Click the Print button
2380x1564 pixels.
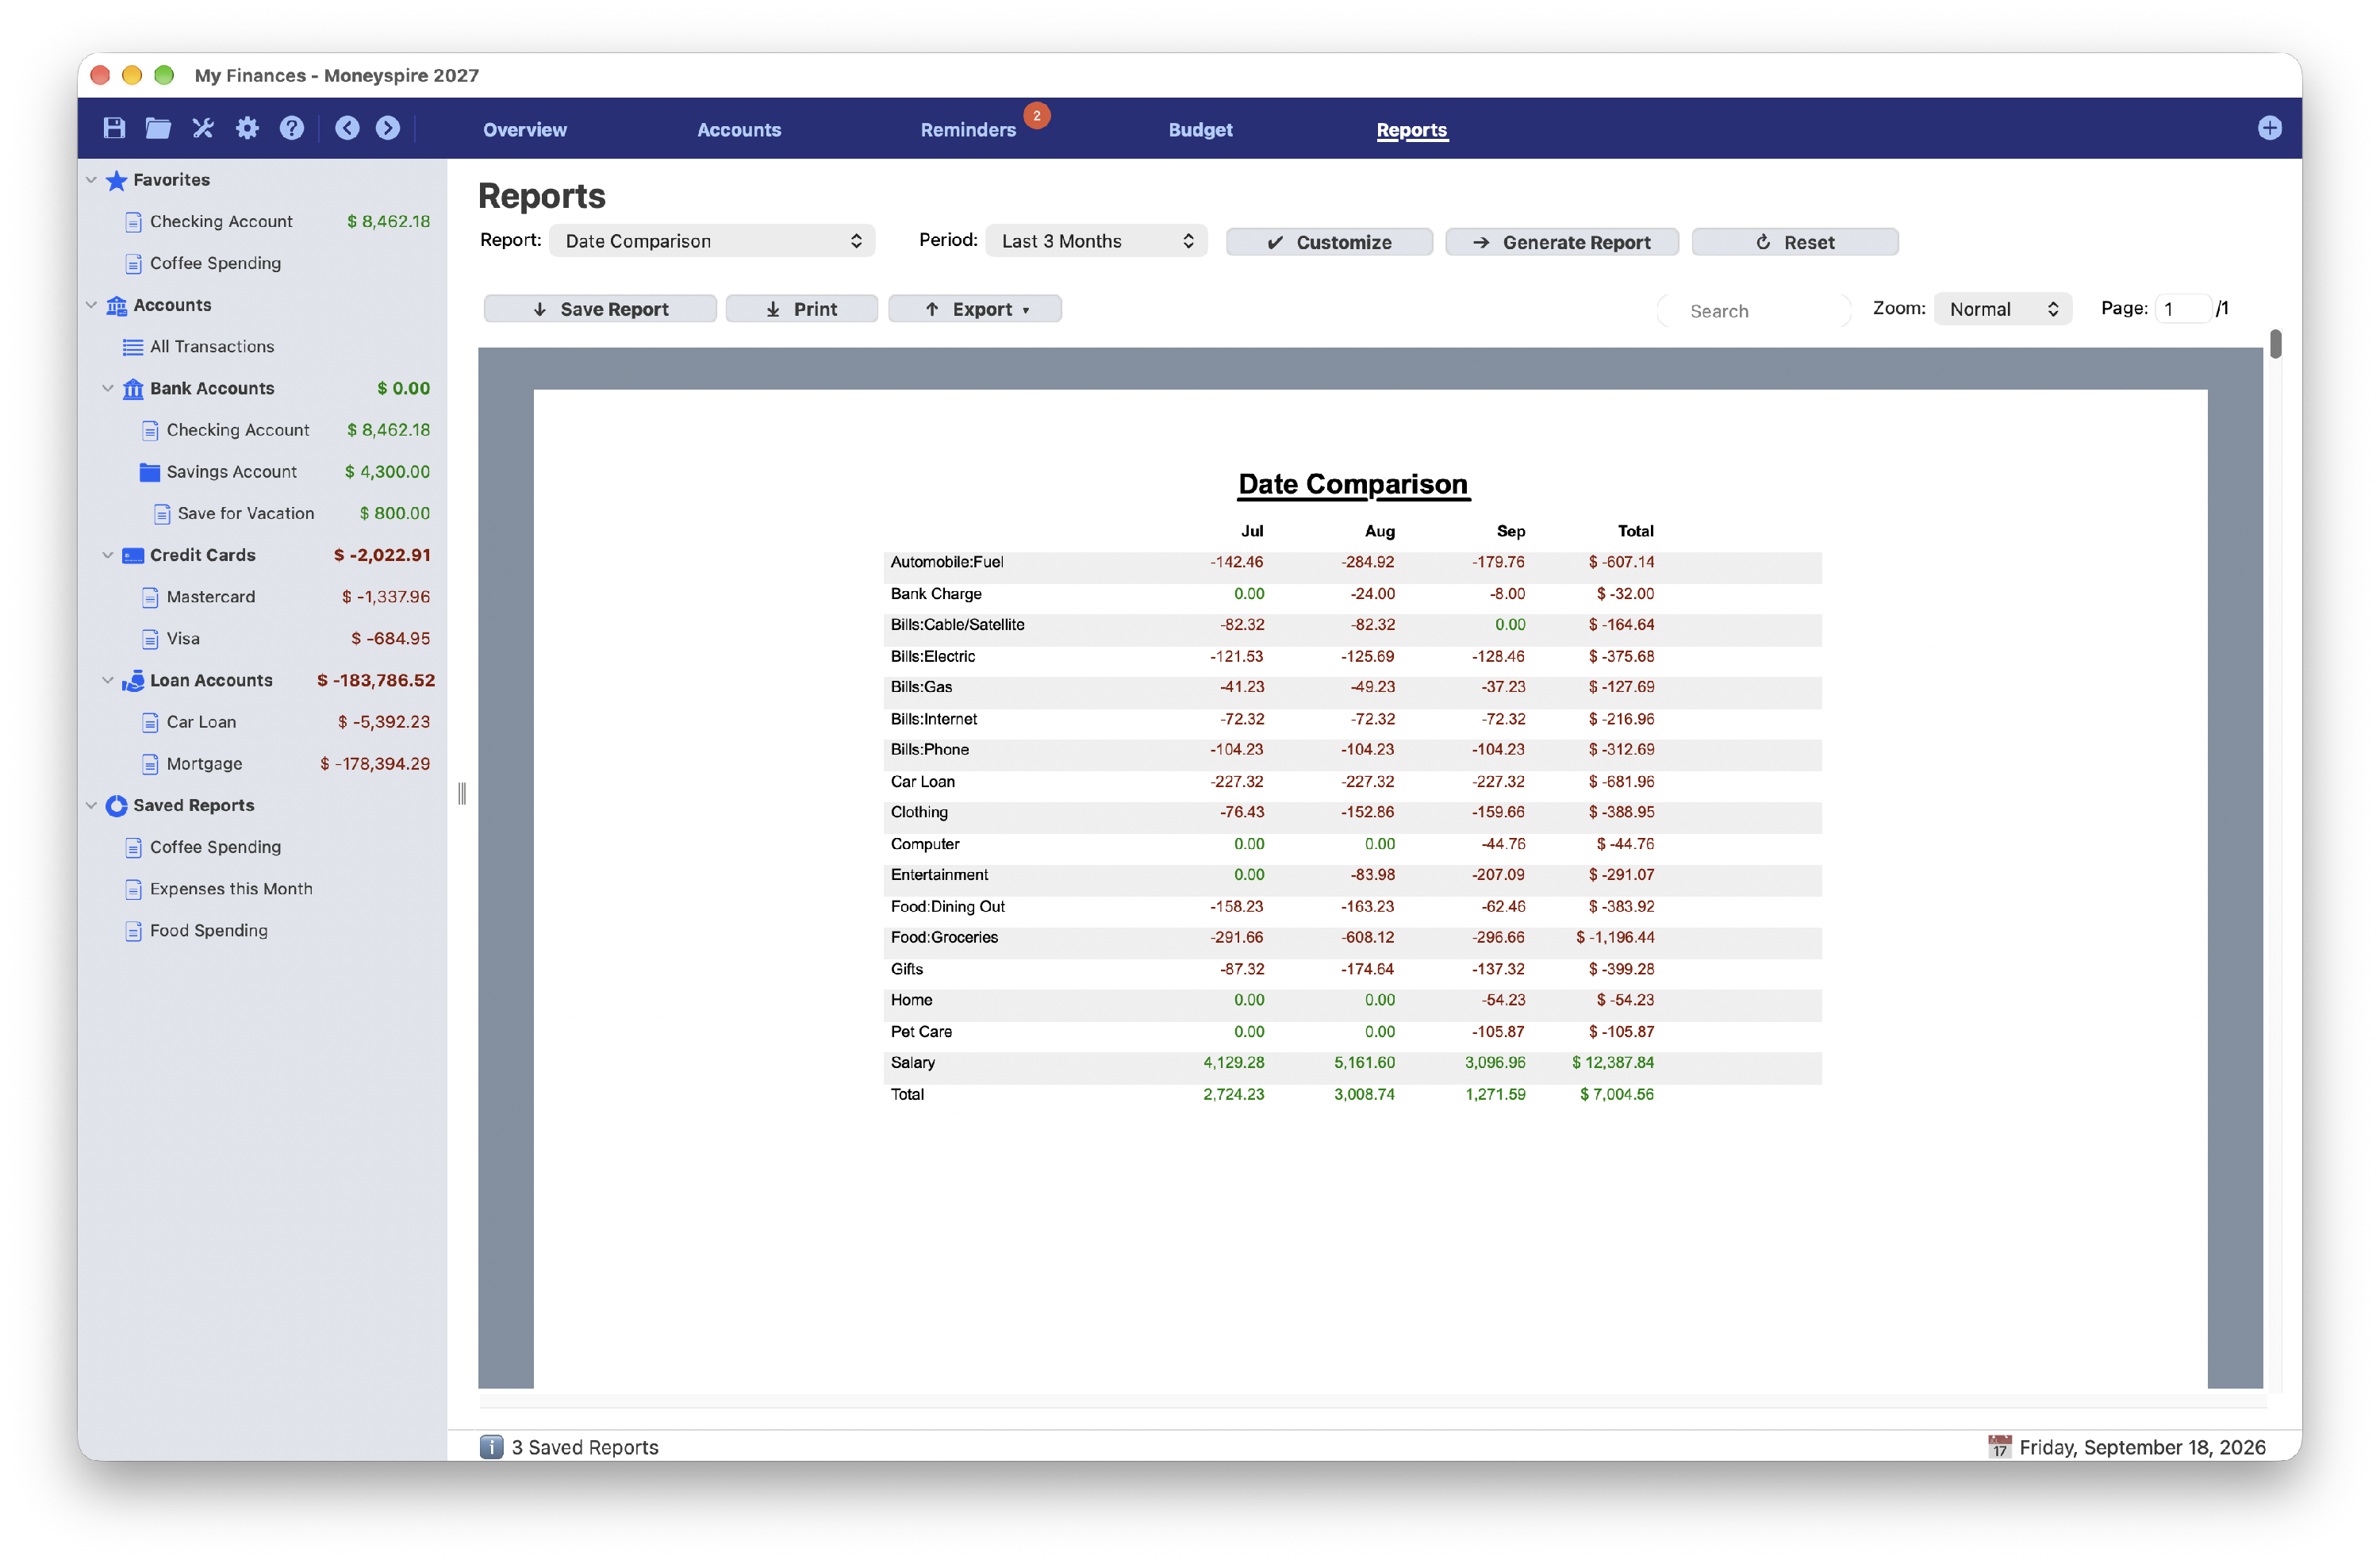[802, 309]
